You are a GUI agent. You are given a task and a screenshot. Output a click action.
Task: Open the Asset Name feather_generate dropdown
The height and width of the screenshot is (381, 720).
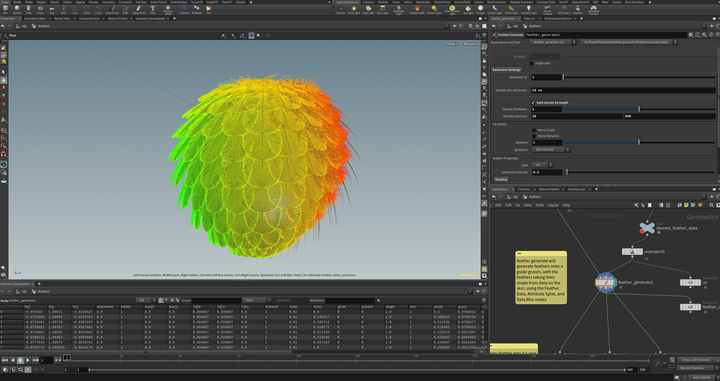553,42
